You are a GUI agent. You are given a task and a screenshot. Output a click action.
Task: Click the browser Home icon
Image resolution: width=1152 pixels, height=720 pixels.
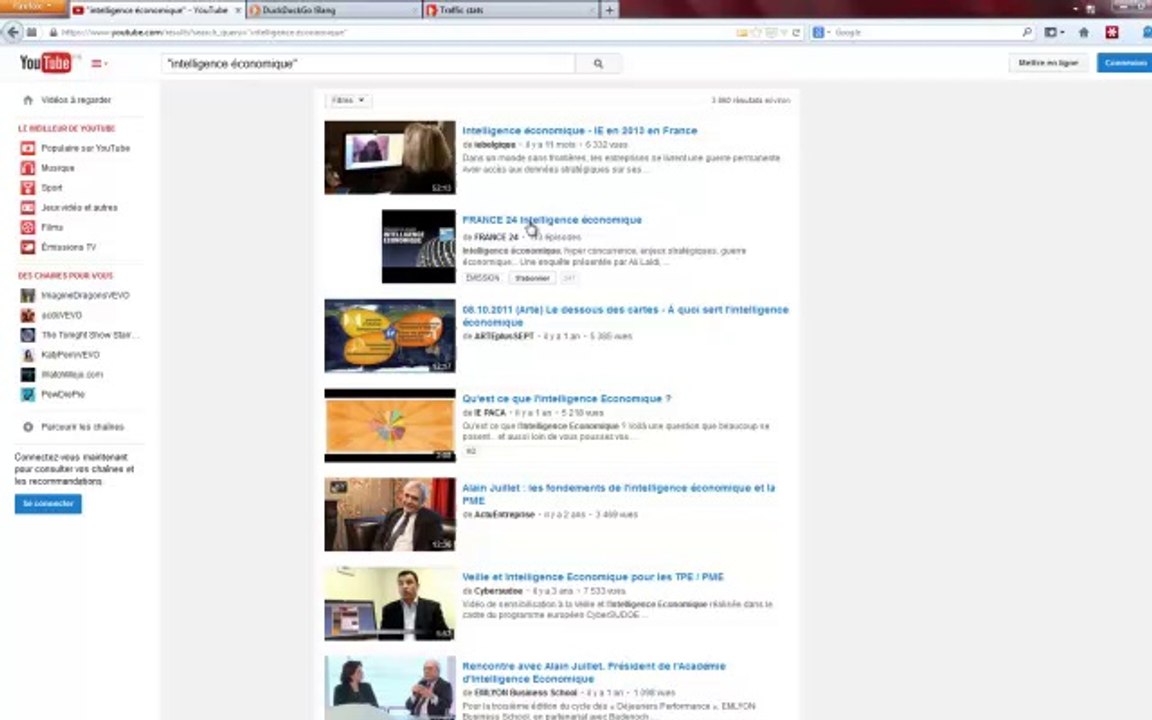click(x=1084, y=32)
